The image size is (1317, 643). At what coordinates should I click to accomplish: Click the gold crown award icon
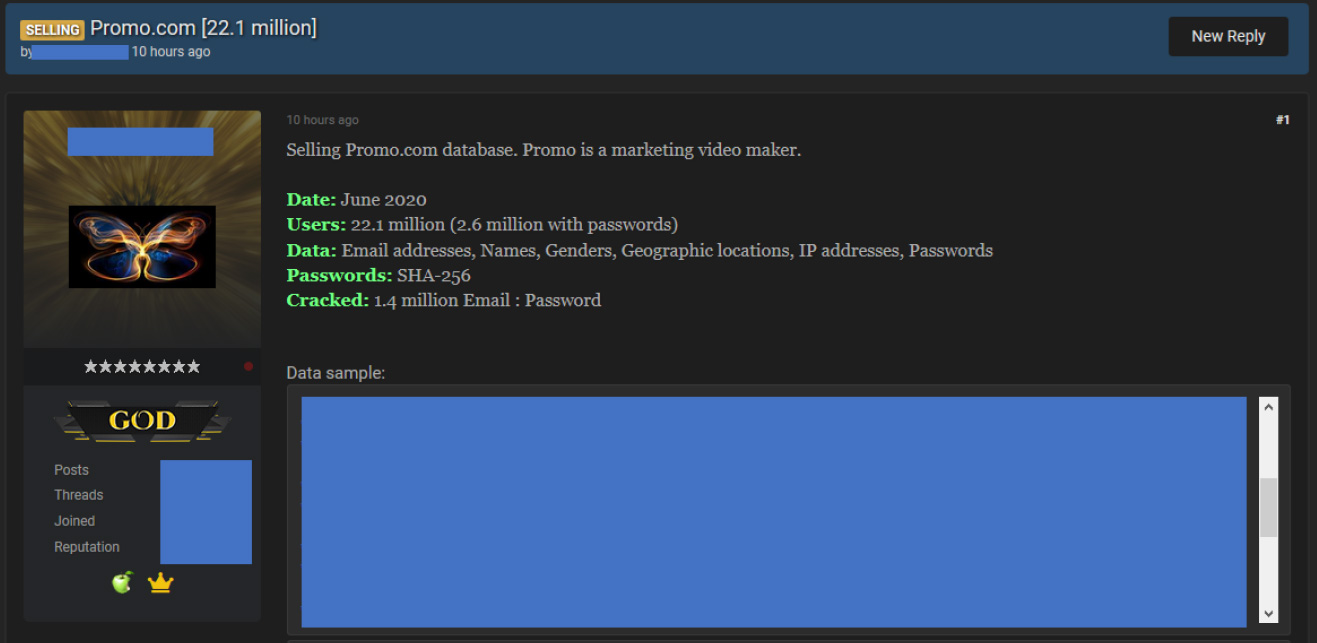(160, 582)
